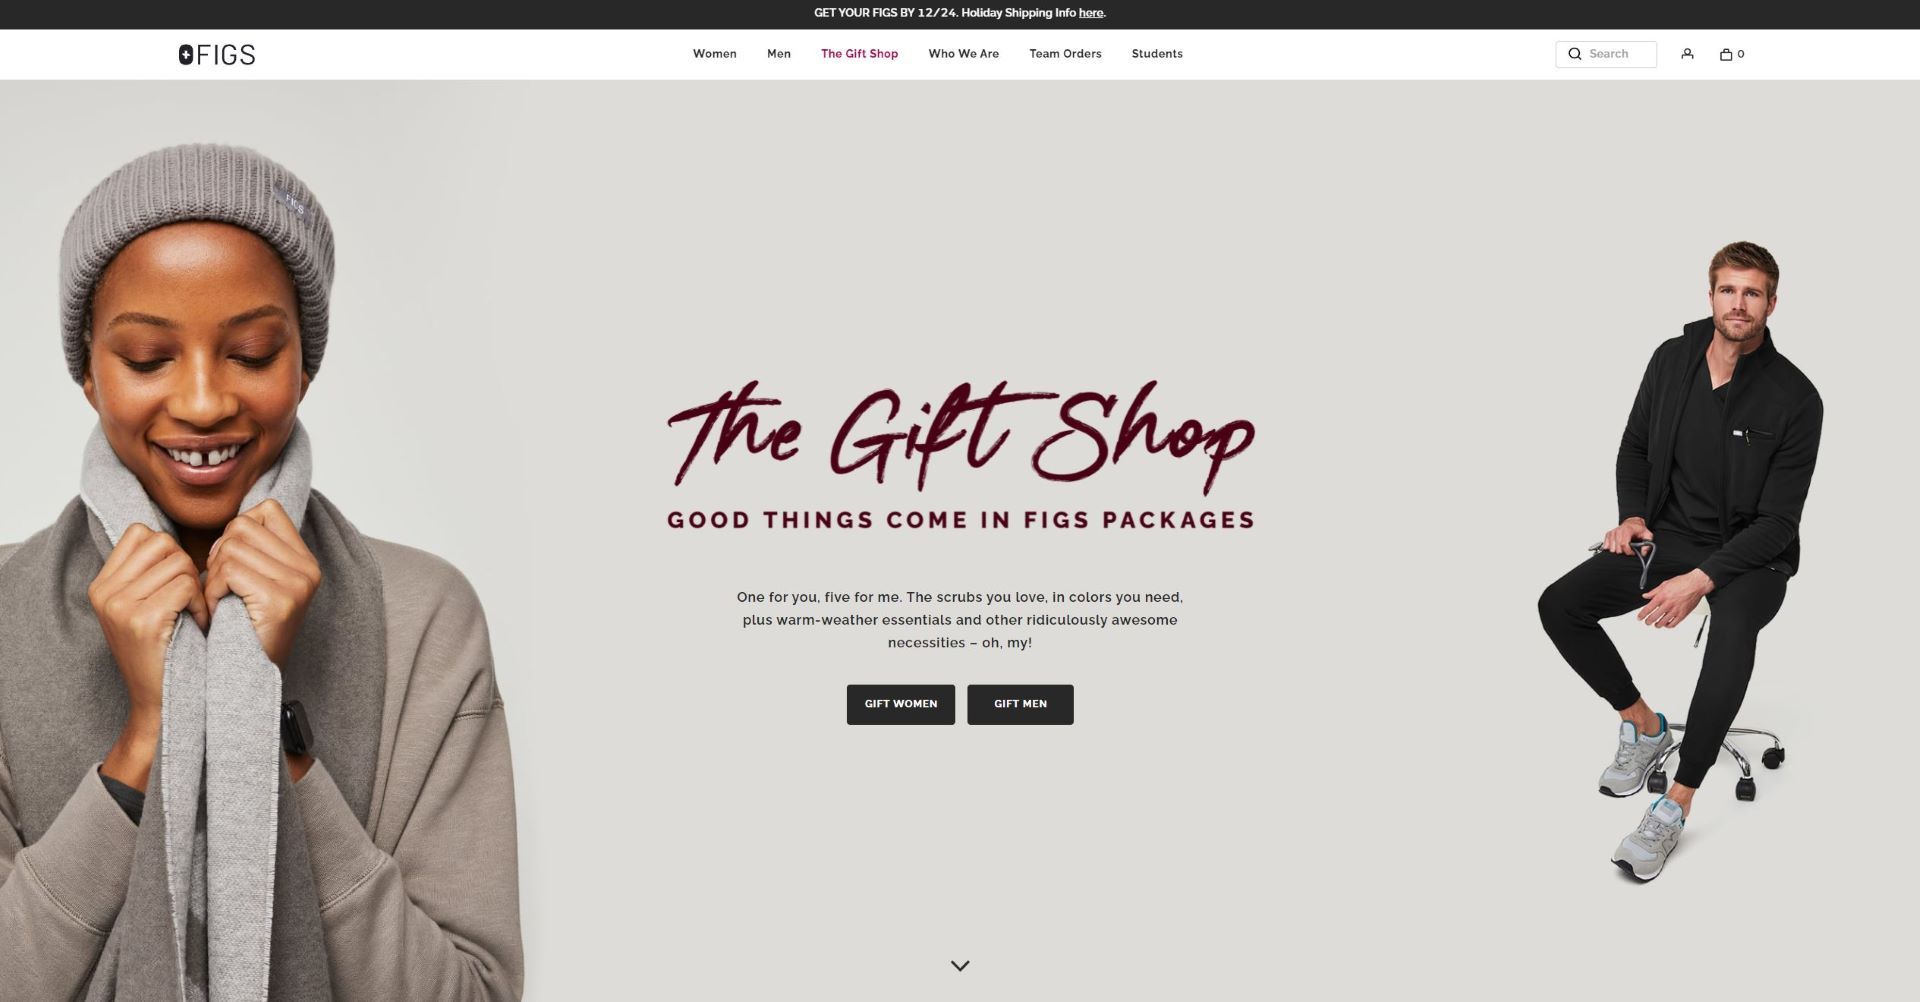Image resolution: width=1920 pixels, height=1002 pixels.
Task: Click the cart item count number
Action: [x=1741, y=54]
